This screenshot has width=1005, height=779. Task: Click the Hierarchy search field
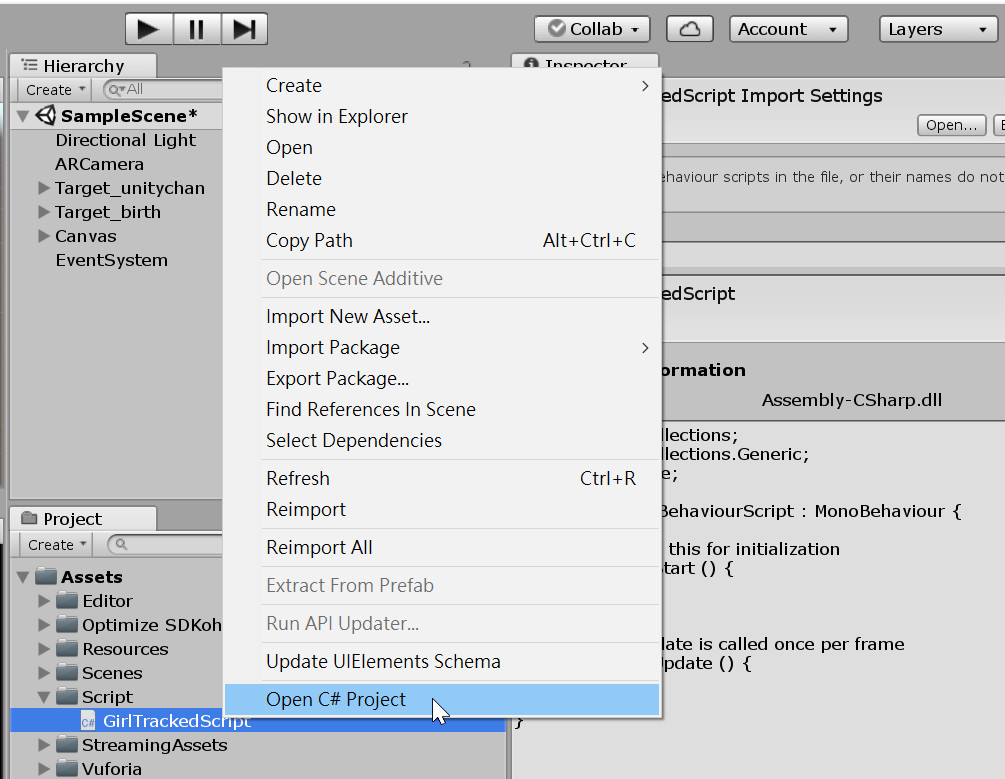[x=163, y=90]
